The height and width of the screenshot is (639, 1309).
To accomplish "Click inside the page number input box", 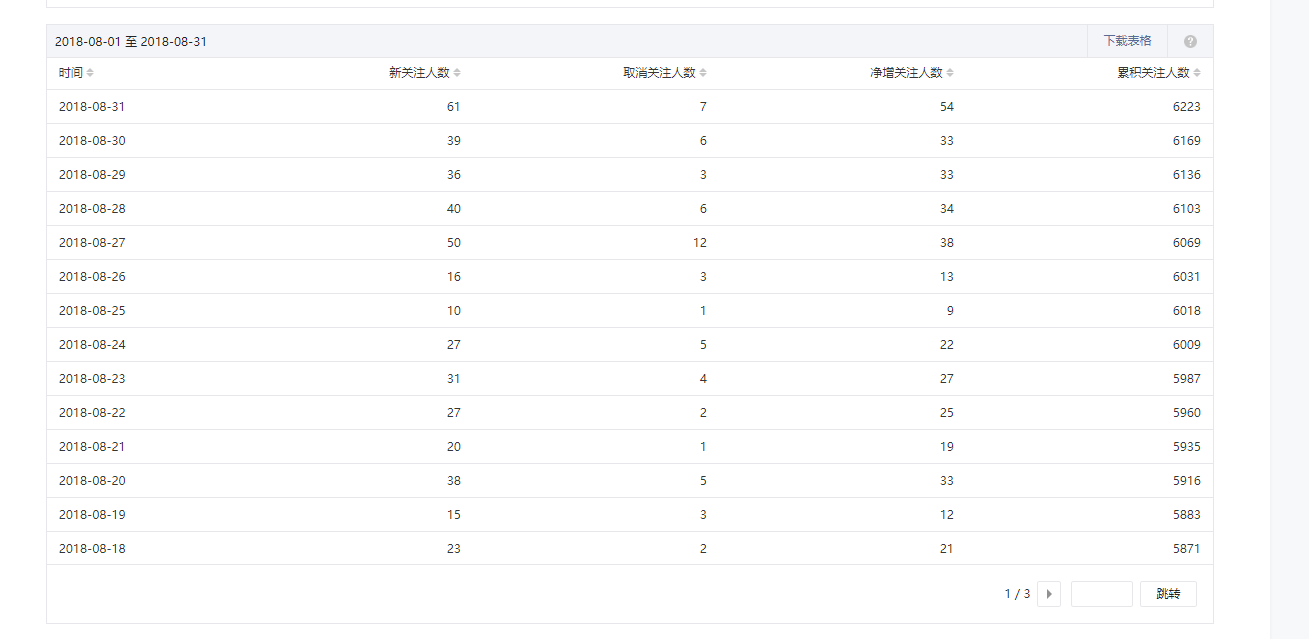I will 1101,593.
